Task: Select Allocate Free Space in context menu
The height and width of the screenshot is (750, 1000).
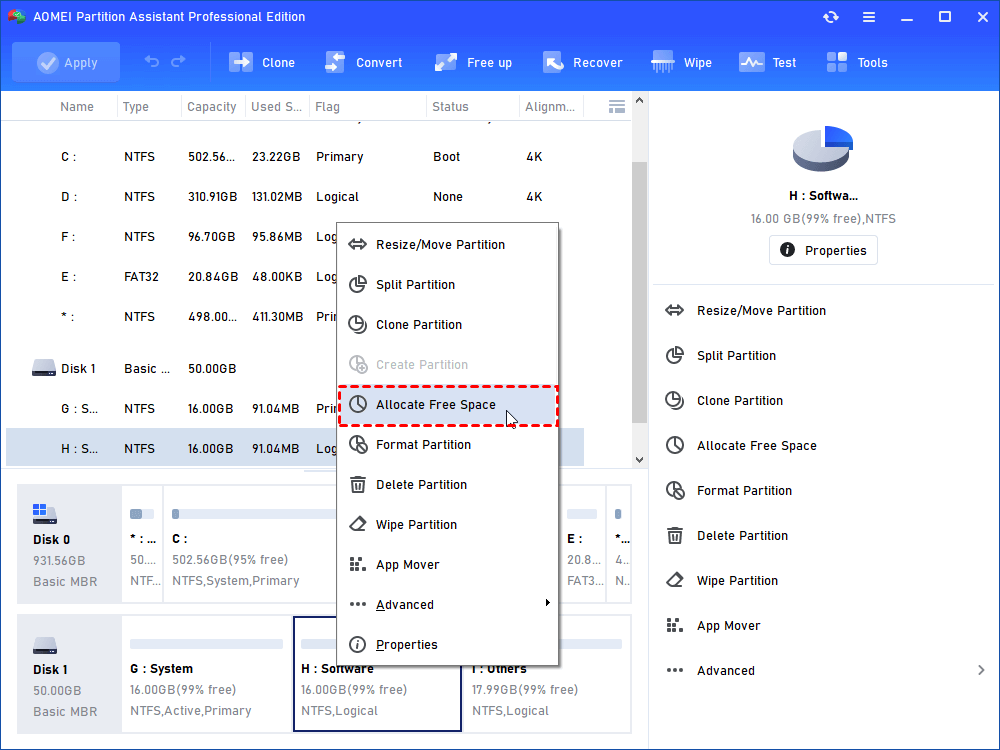Action: point(448,405)
